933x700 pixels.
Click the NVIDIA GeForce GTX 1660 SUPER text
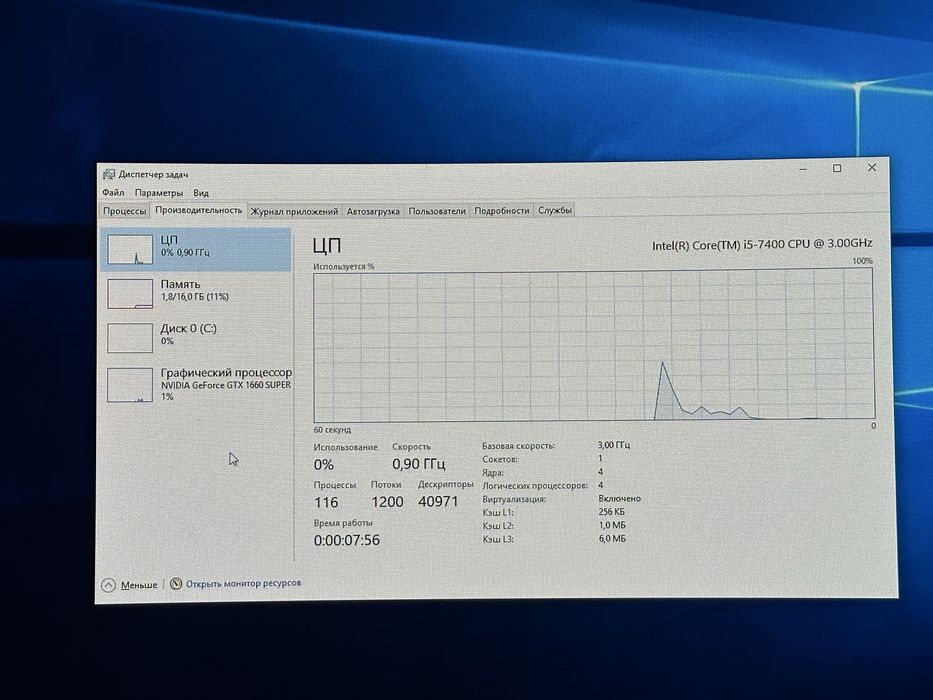pos(226,385)
